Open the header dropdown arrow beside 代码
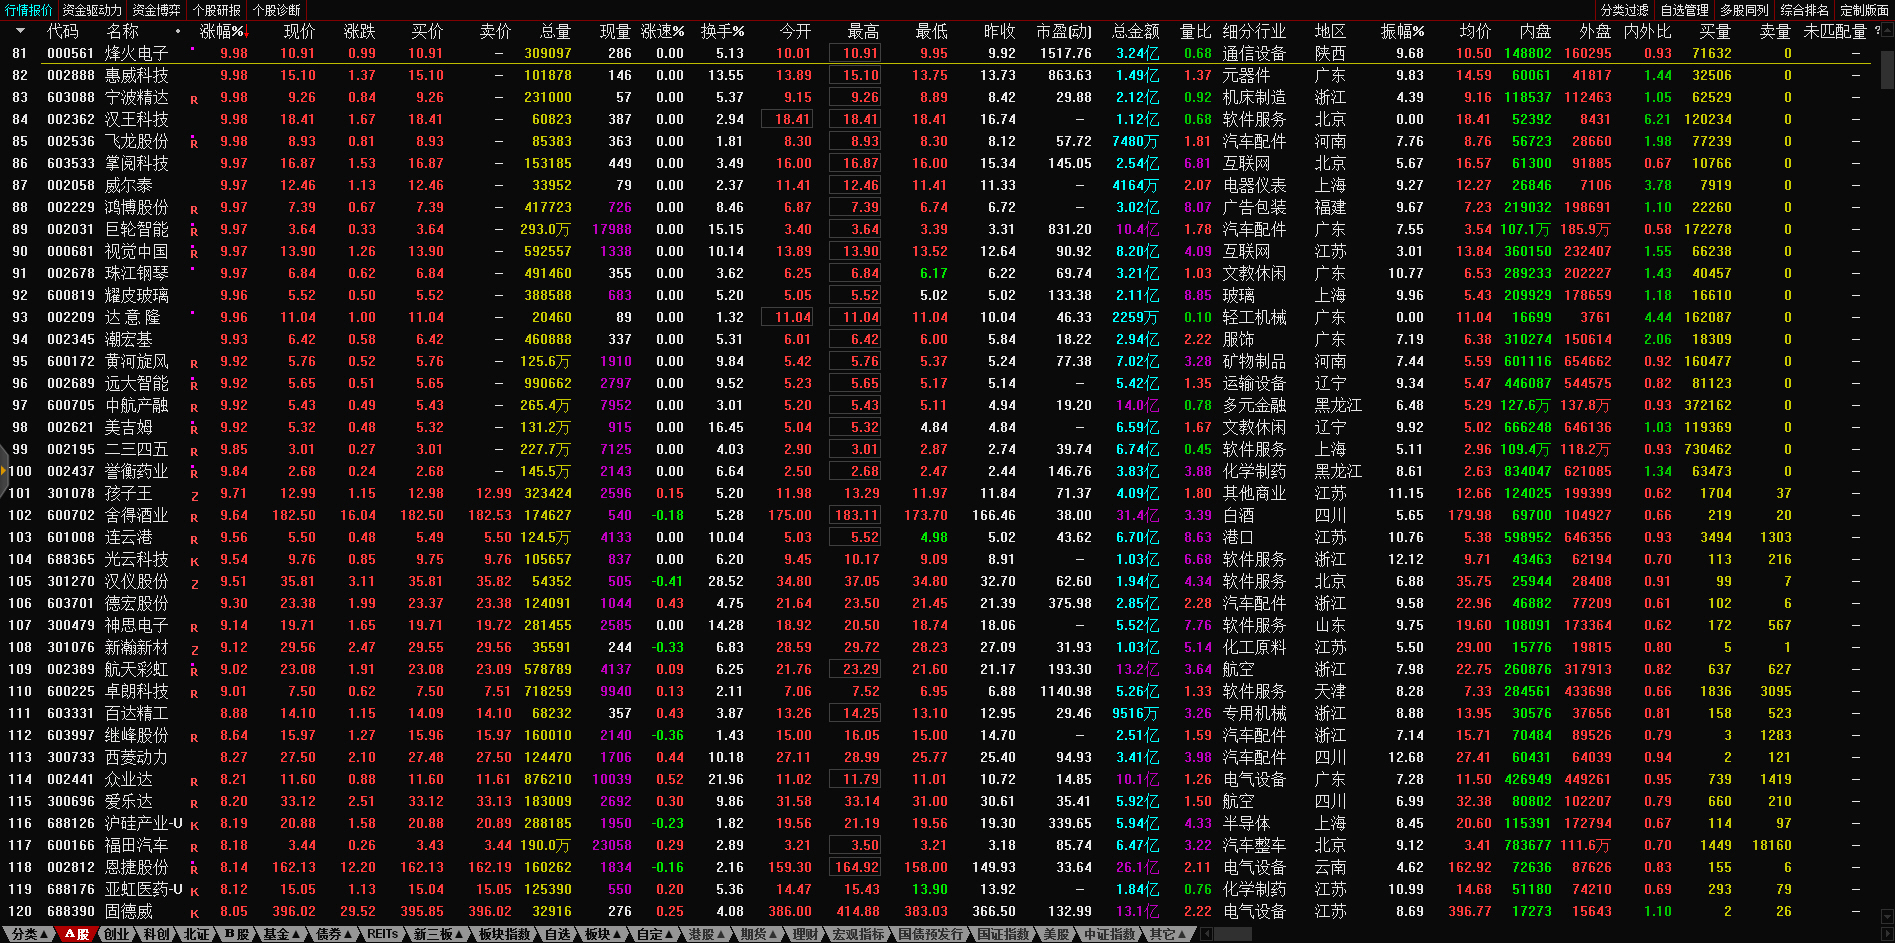The image size is (1895, 943). click(x=20, y=32)
